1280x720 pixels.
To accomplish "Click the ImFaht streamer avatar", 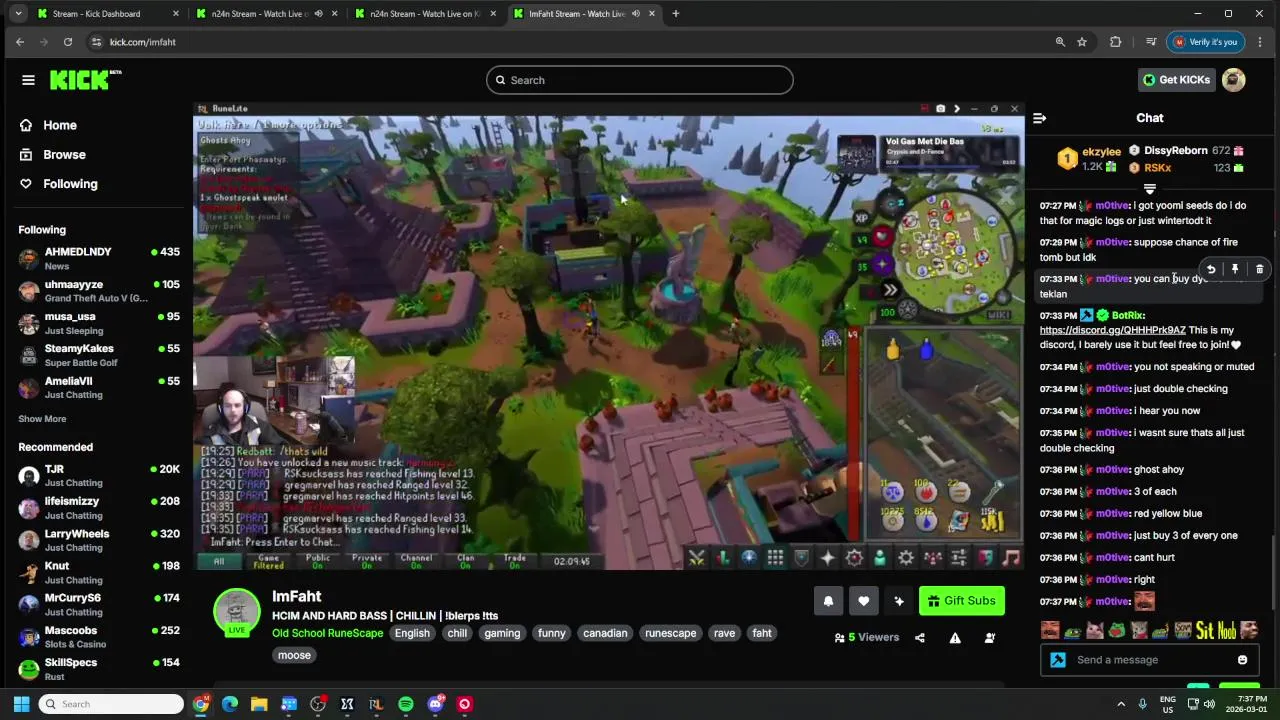I will click(x=237, y=610).
